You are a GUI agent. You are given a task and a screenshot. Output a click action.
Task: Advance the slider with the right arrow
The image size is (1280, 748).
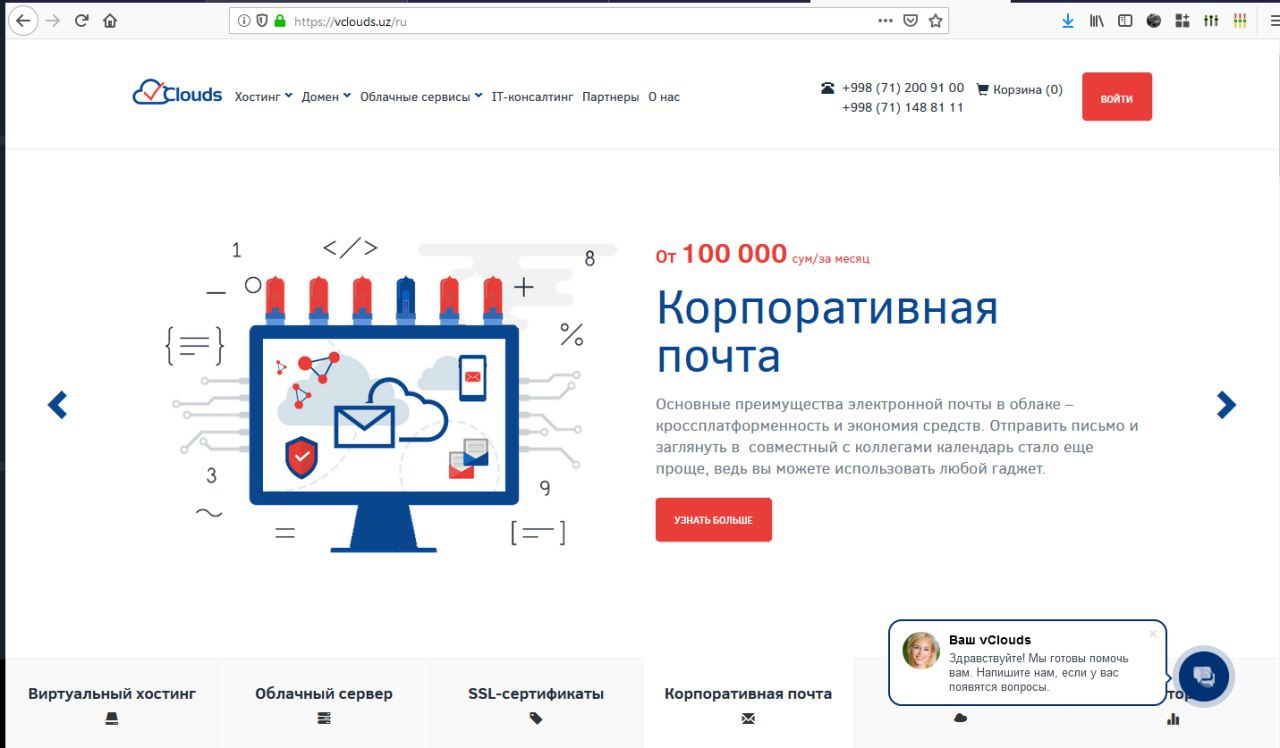[1226, 404]
